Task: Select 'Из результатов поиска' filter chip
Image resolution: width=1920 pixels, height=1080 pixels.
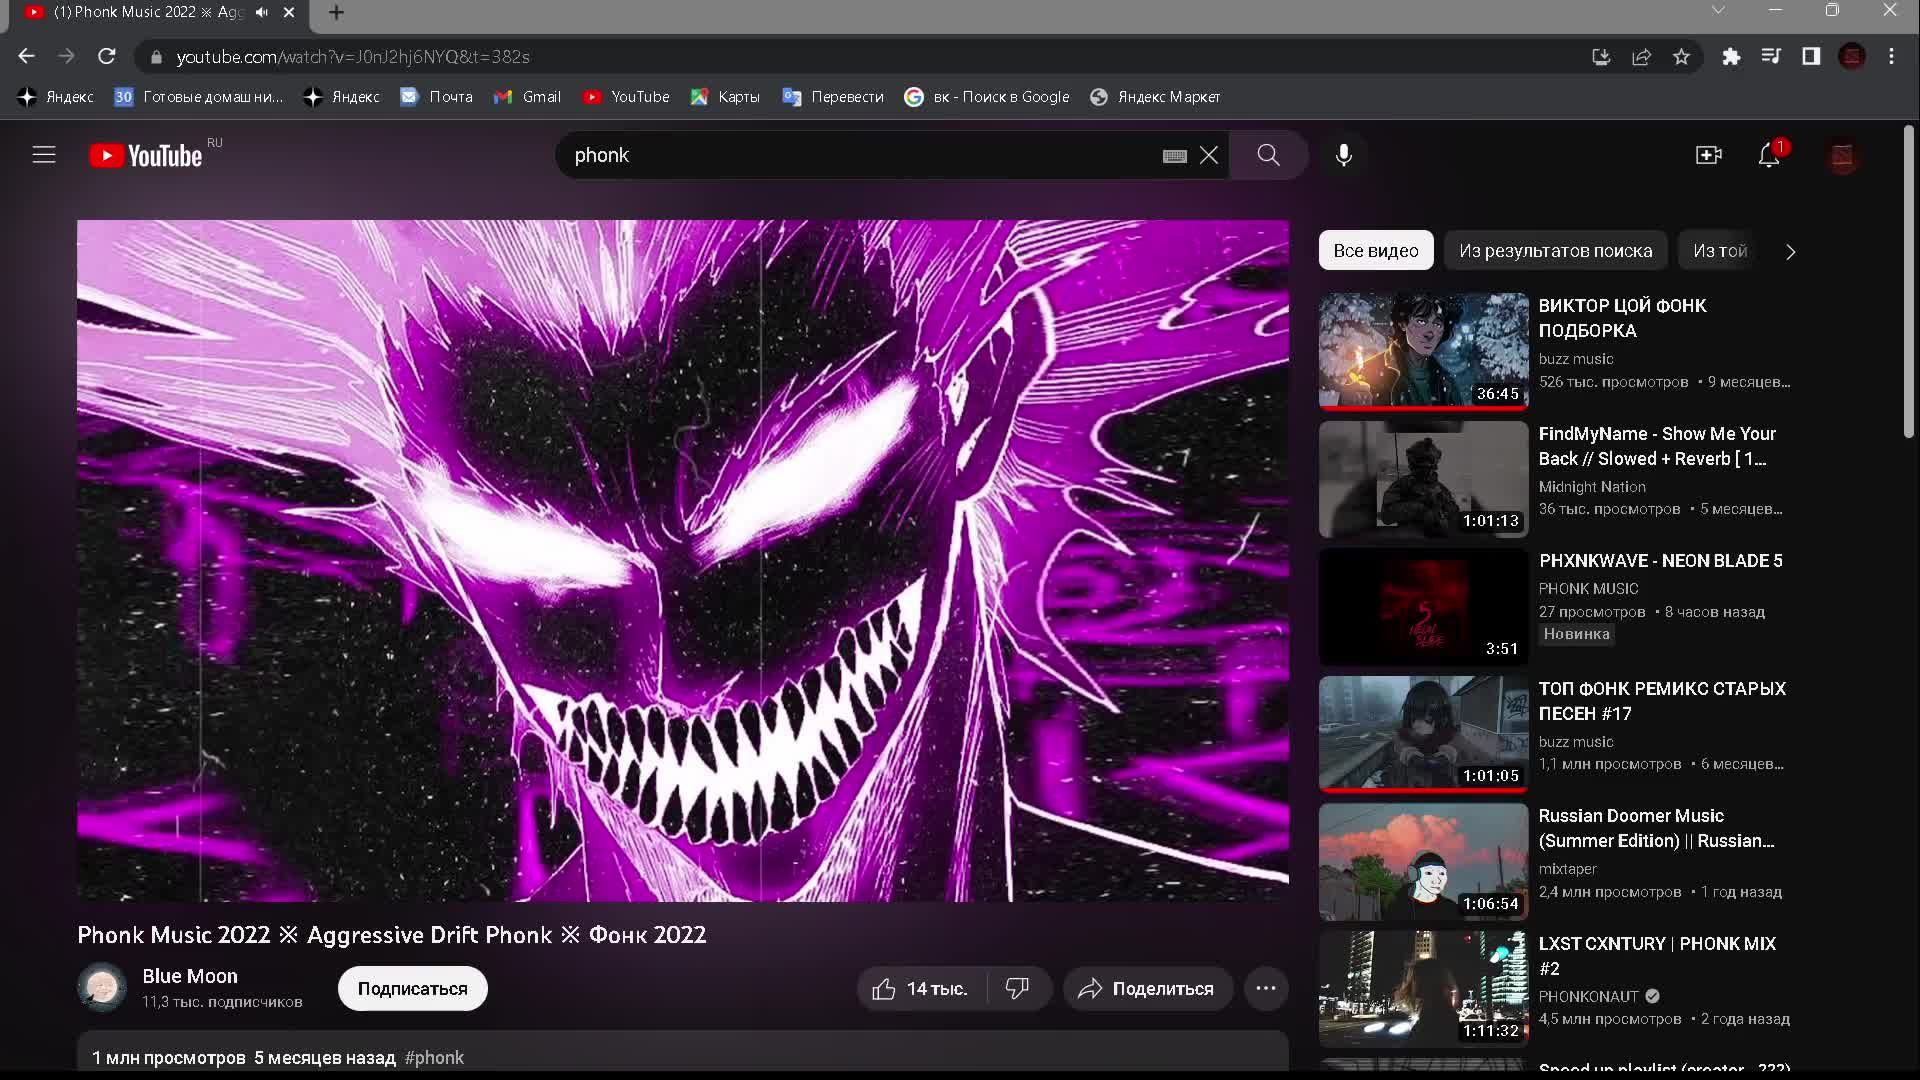Action: click(1555, 251)
